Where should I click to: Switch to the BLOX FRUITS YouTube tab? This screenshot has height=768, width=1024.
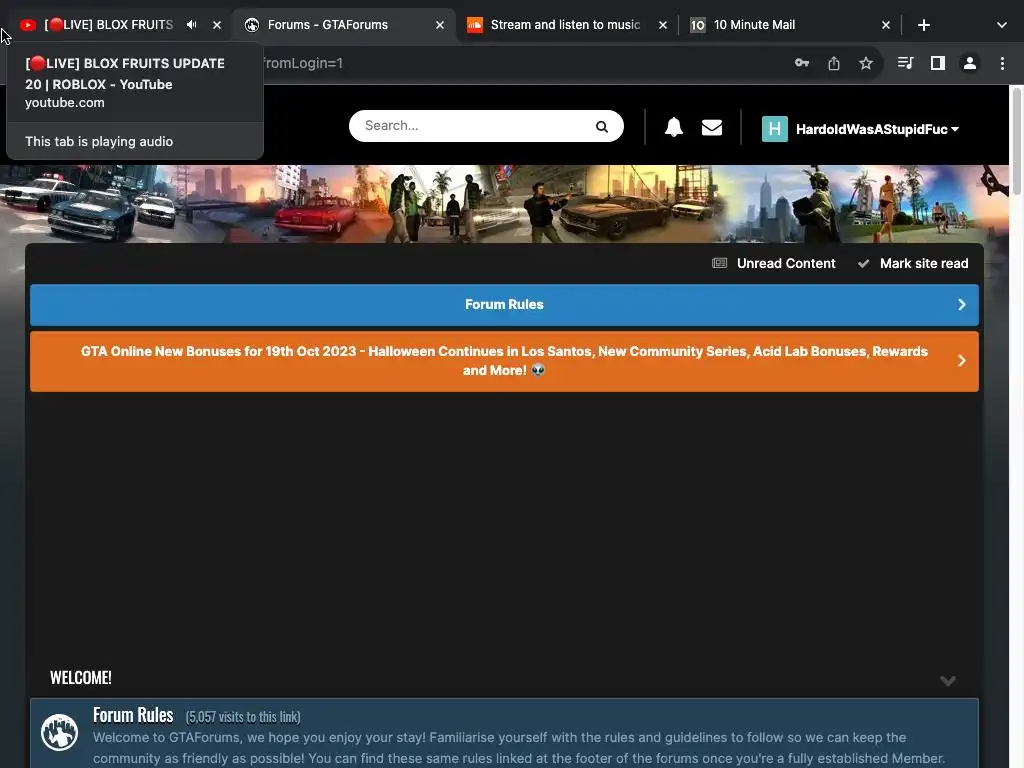108,25
